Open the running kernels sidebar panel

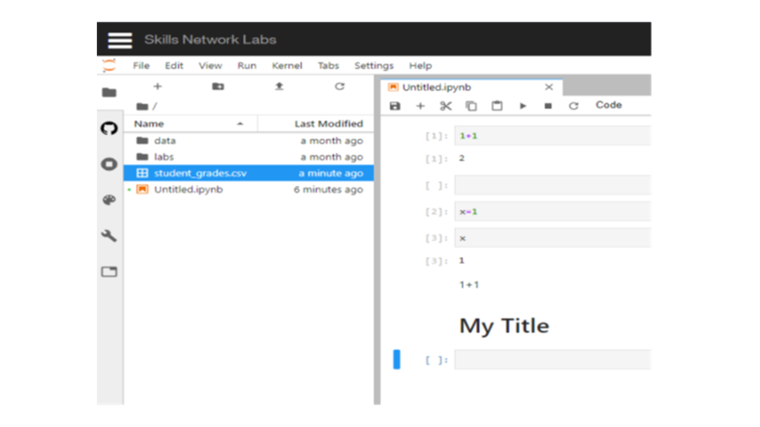tap(110, 164)
